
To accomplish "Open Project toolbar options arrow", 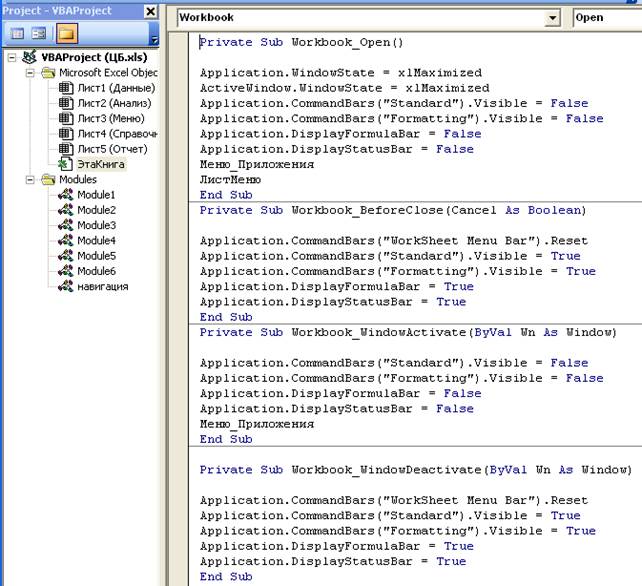I will pyautogui.click(x=154, y=39).
